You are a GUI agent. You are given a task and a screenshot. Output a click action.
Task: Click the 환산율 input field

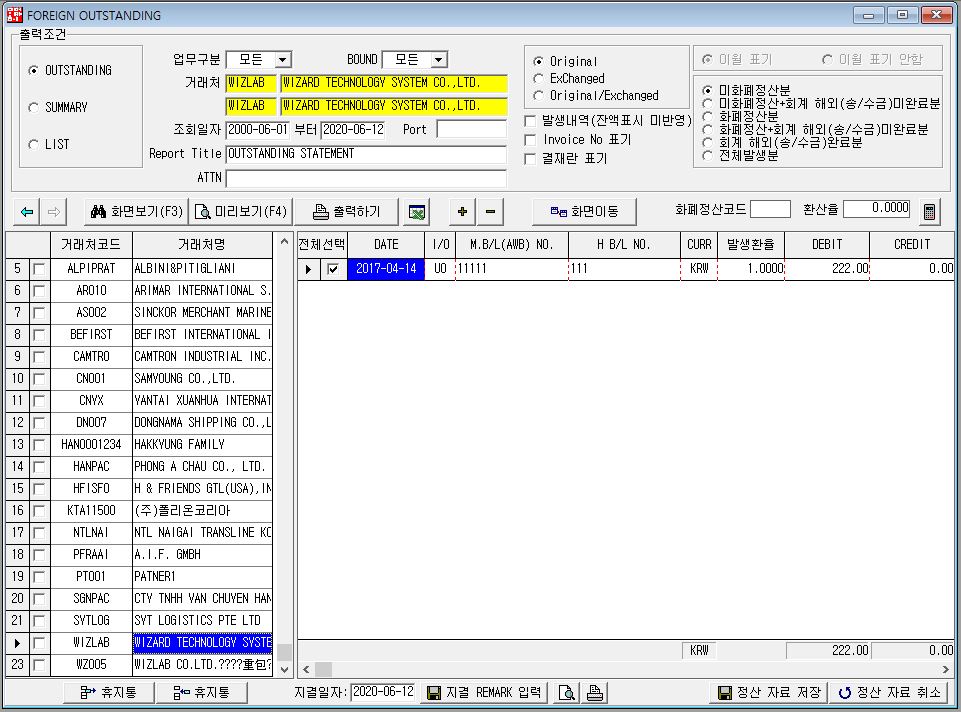click(877, 209)
